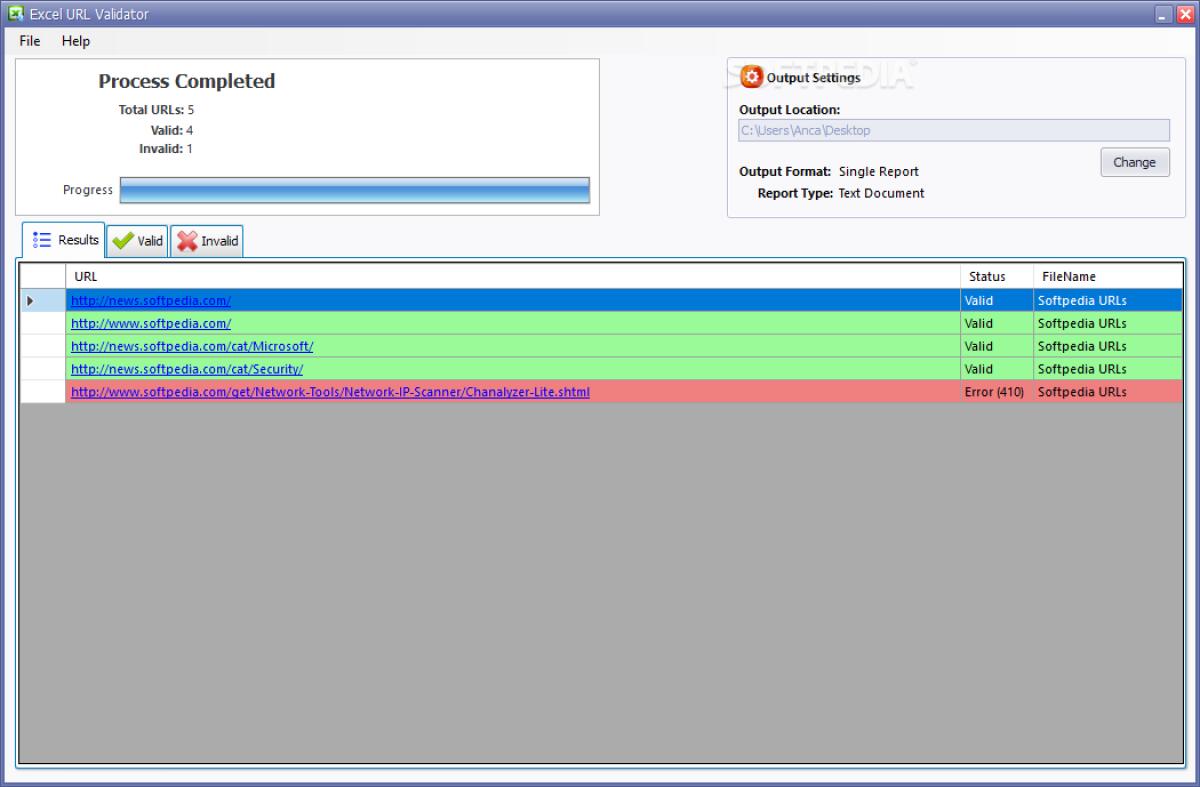The width and height of the screenshot is (1200, 787).
Task: Click the Excel URL Validator title bar icon
Action: point(14,13)
